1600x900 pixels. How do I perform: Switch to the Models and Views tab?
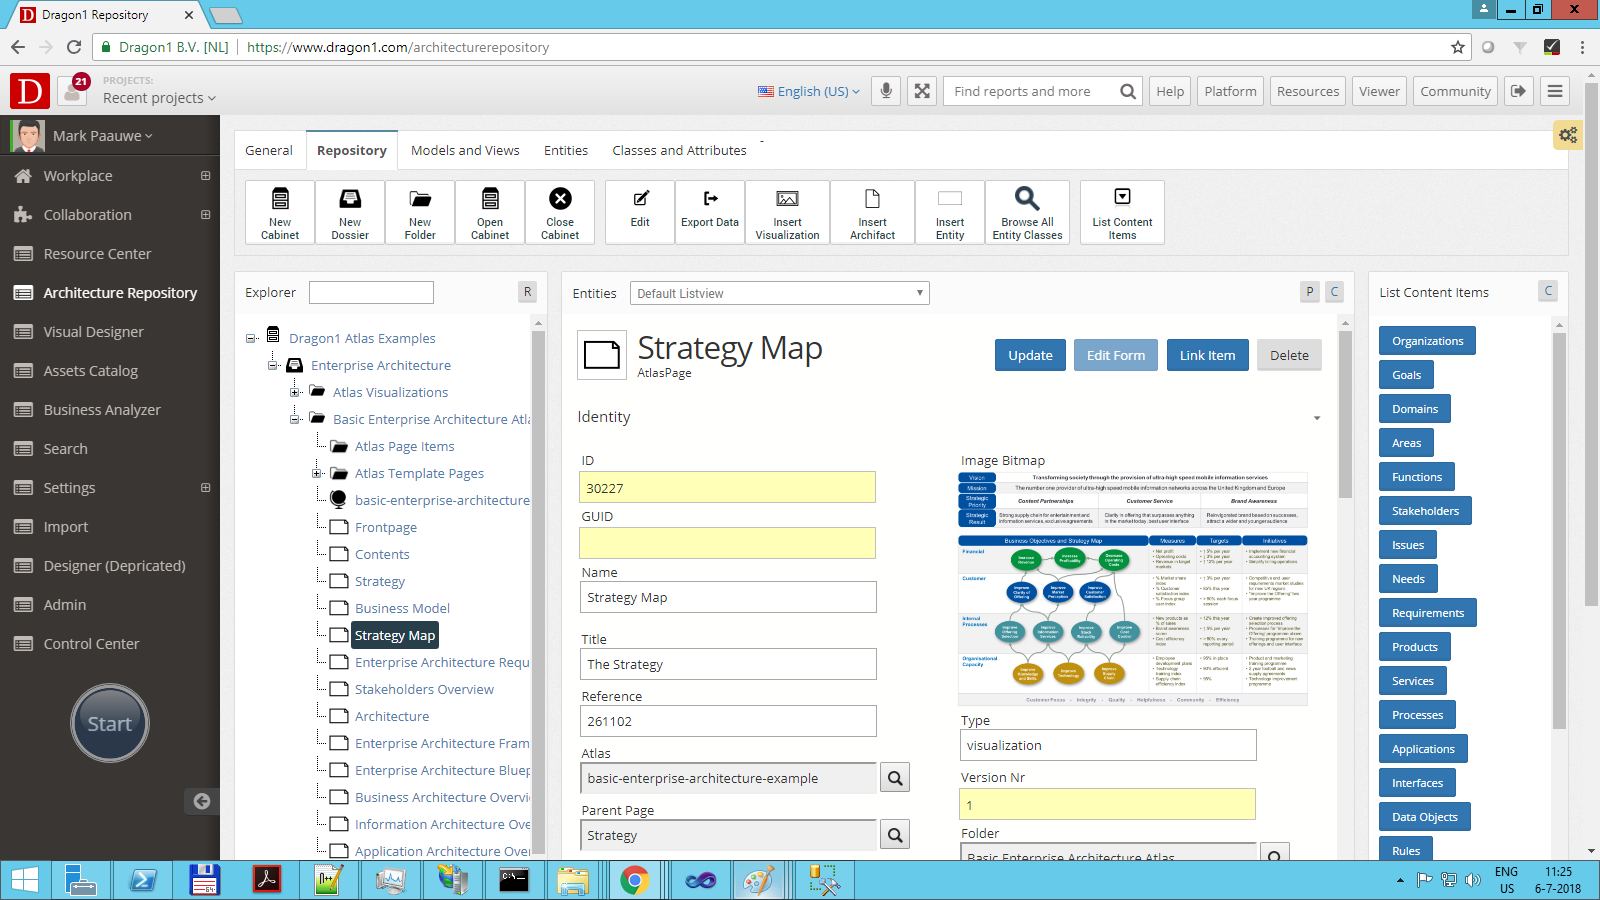[465, 150]
